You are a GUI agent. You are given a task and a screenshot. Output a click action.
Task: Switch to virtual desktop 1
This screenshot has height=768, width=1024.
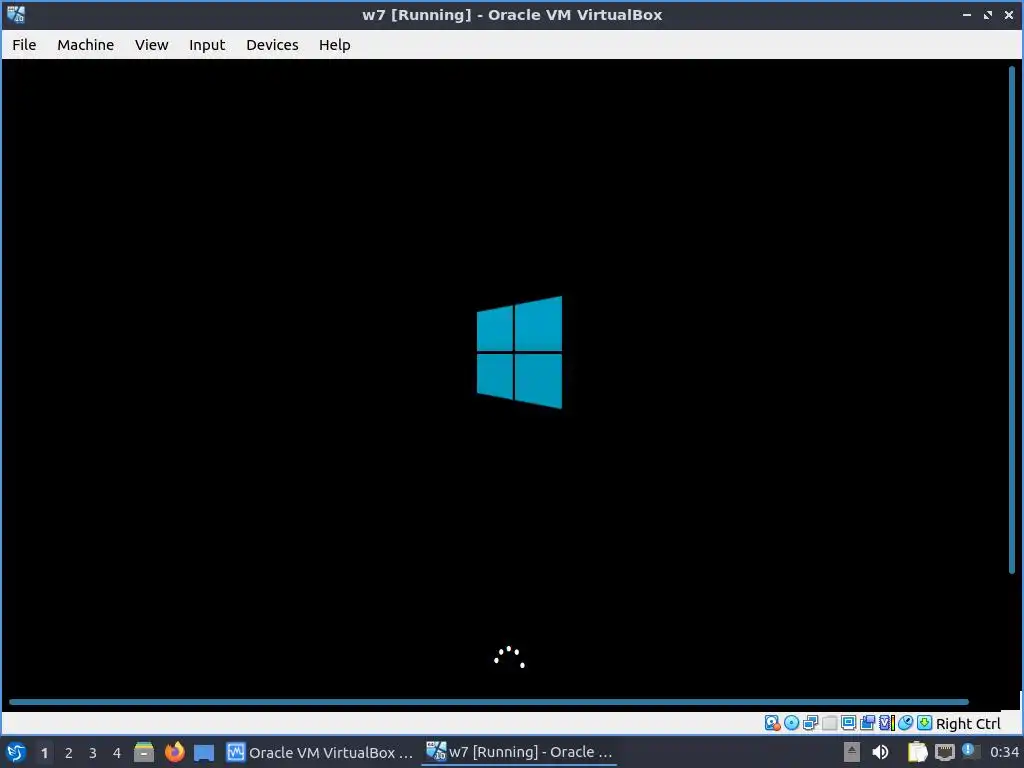(x=44, y=753)
